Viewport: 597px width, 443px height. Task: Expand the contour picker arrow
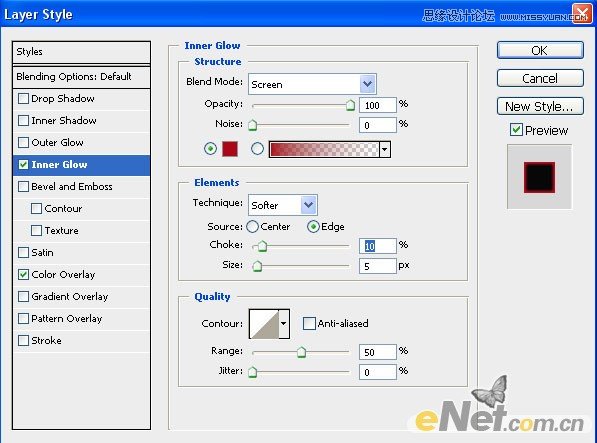tap(284, 323)
